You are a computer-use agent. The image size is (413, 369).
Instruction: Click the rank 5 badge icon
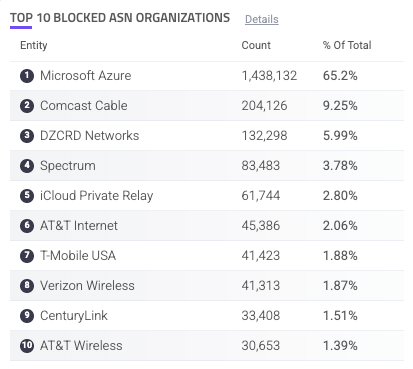[x=27, y=196]
